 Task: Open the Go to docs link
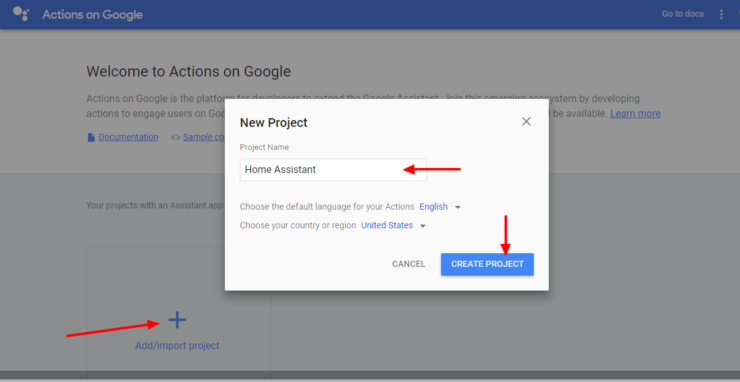683,14
